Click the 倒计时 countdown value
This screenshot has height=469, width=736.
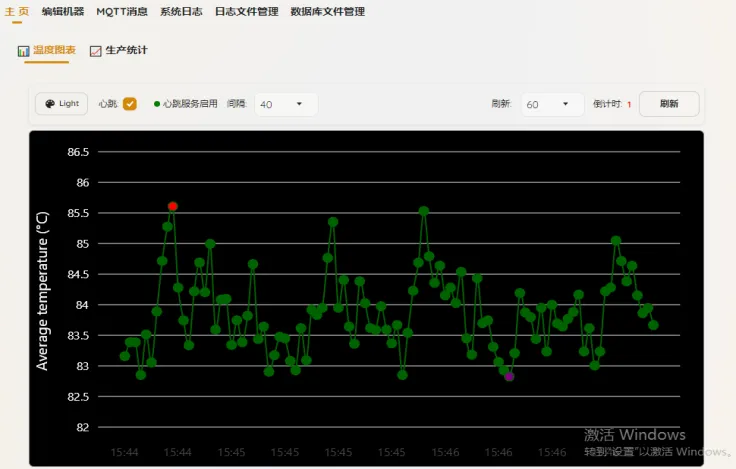[629, 104]
